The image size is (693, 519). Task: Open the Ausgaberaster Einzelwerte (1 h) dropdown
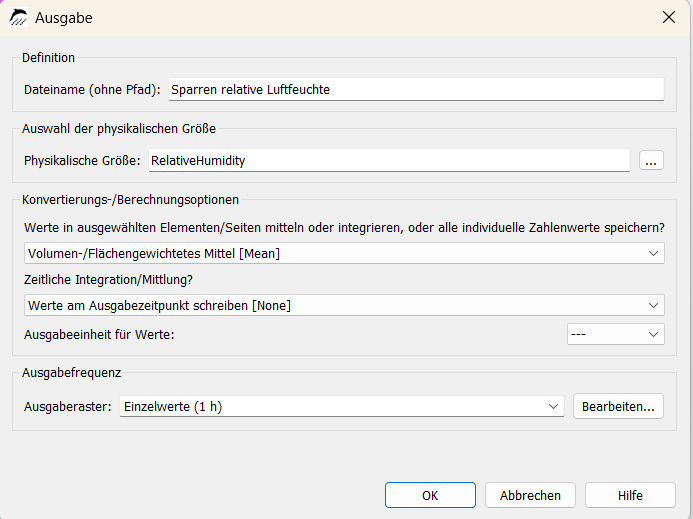tap(342, 406)
